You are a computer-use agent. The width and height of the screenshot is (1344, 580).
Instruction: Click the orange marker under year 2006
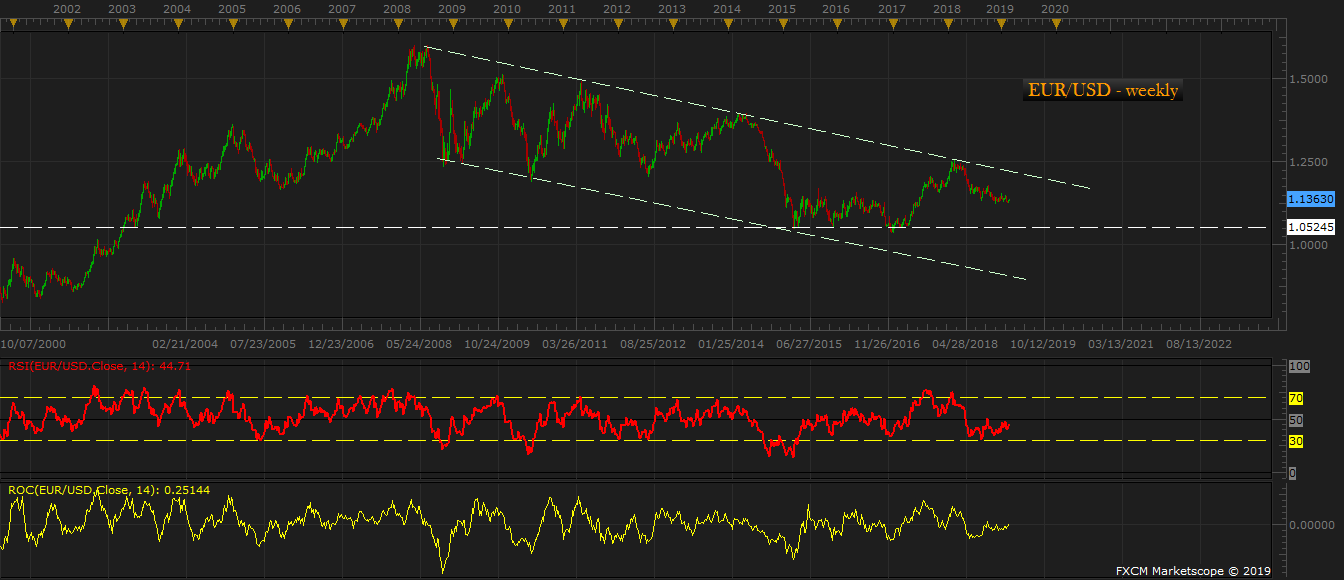[287, 23]
